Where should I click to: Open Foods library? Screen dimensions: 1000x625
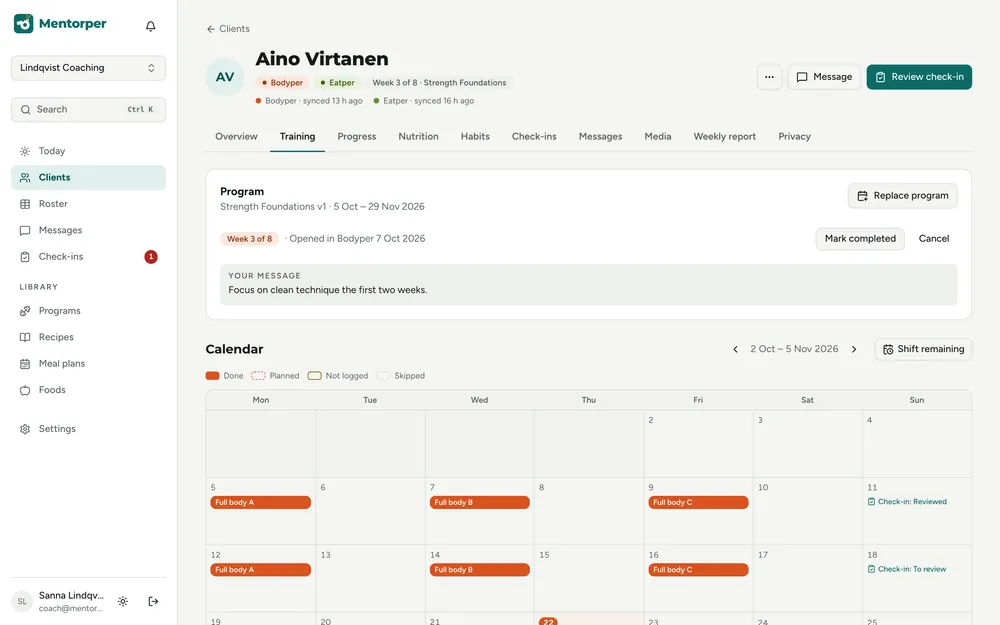tap(88, 390)
